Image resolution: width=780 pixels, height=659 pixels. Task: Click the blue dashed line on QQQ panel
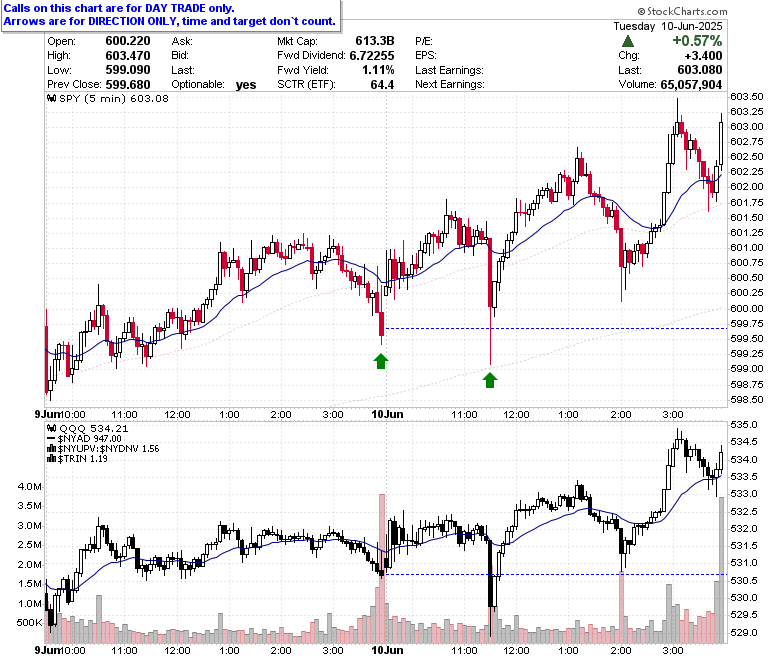[x=556, y=574]
